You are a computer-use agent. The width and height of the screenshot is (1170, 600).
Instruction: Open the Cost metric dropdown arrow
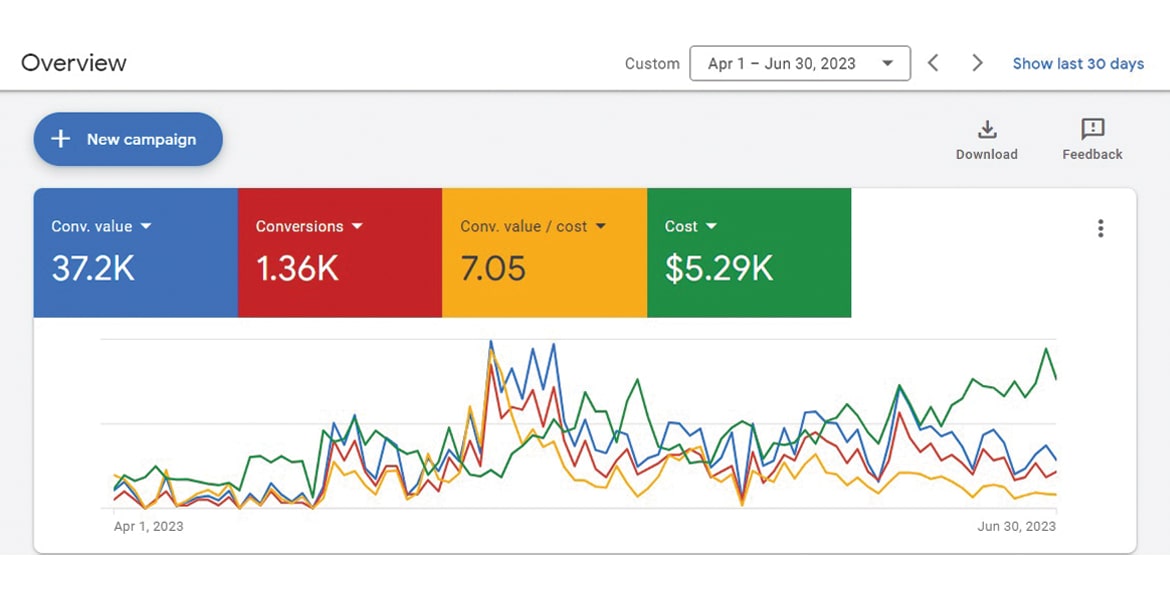click(711, 226)
